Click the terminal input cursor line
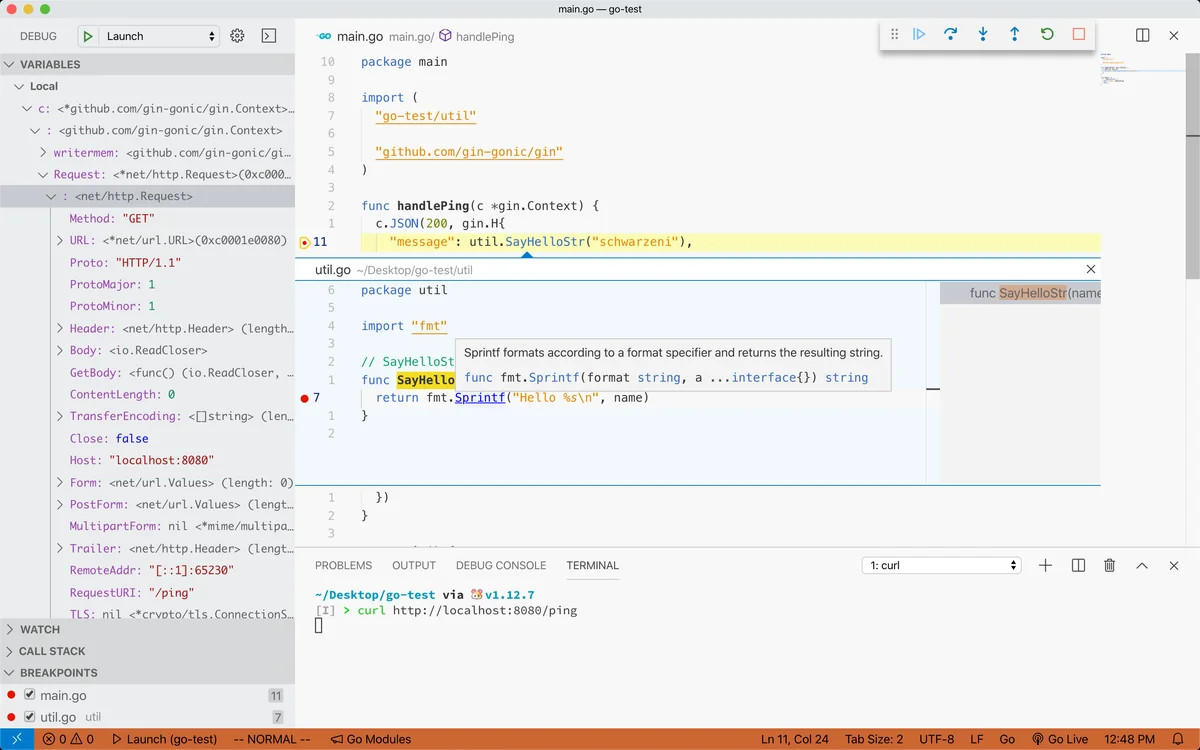Screen dimensions: 1200x750 pyautogui.click(x=319, y=626)
